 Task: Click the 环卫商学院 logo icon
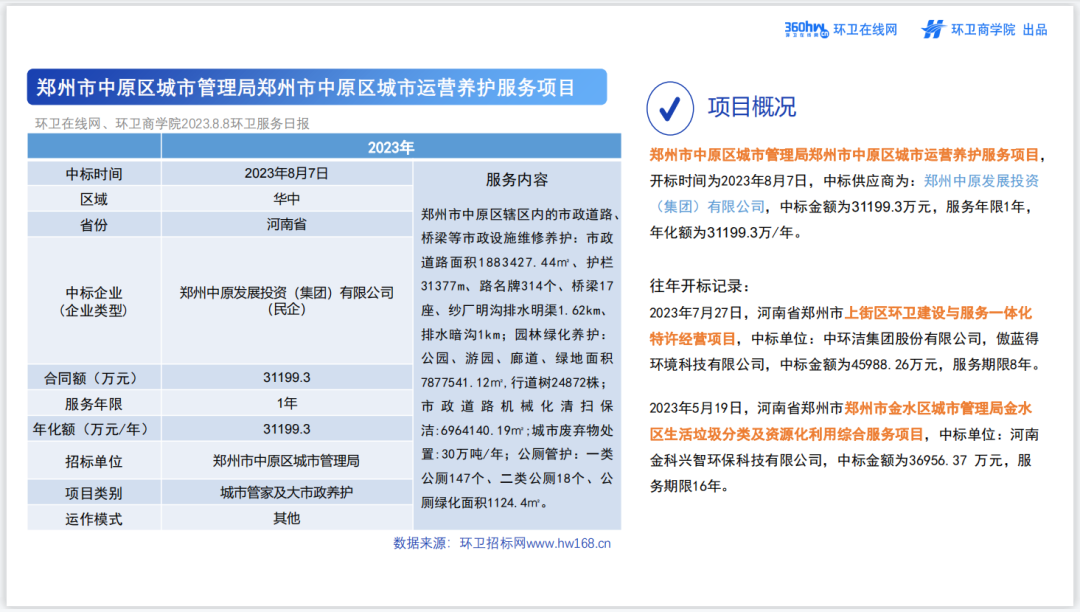point(933,30)
